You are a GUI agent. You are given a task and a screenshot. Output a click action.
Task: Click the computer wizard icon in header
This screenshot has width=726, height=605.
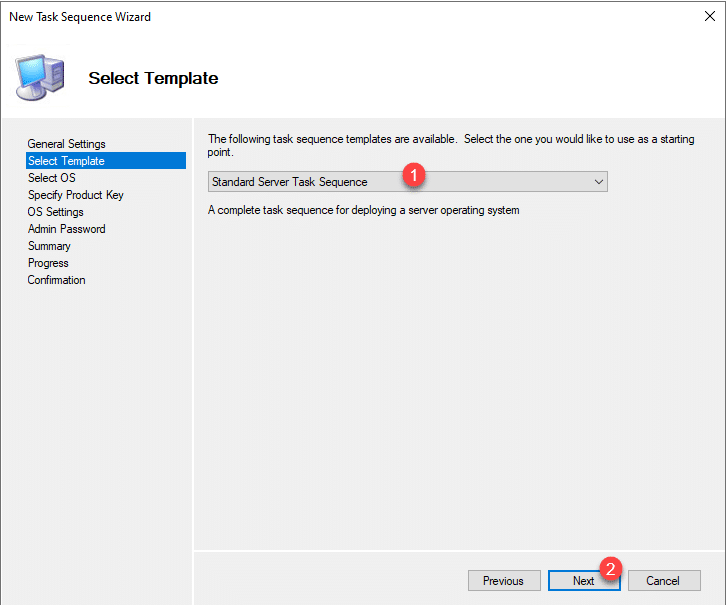click(x=40, y=76)
